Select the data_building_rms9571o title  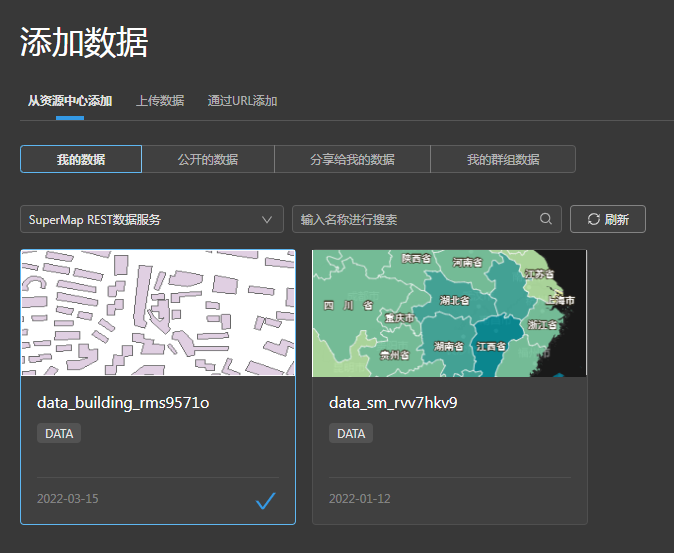[x=123, y=403]
